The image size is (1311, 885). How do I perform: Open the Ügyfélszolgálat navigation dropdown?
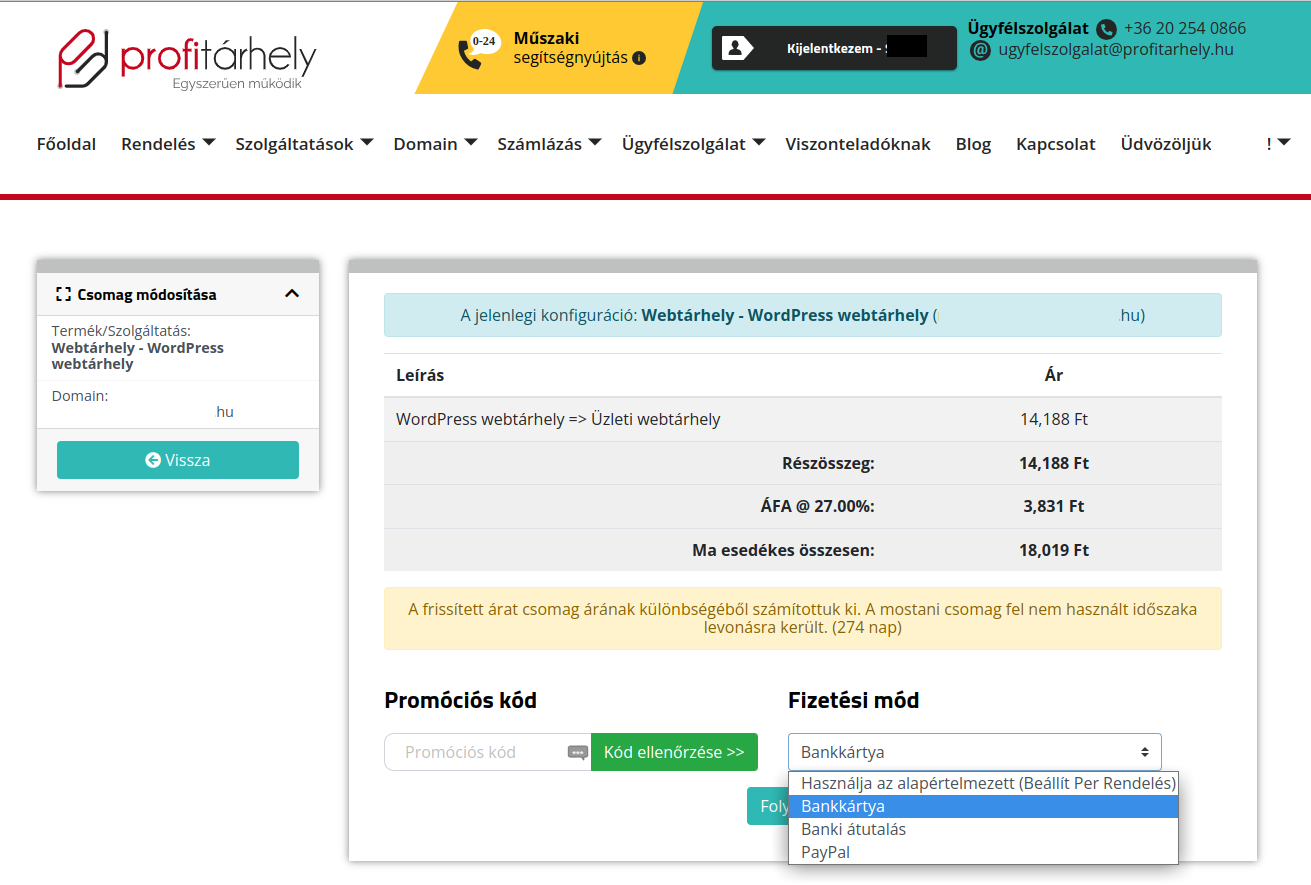693,144
